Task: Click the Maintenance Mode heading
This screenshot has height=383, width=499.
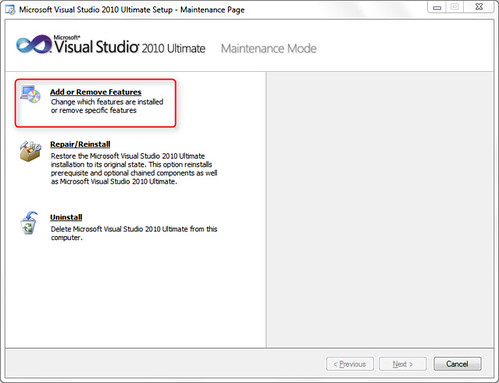Action: (269, 49)
